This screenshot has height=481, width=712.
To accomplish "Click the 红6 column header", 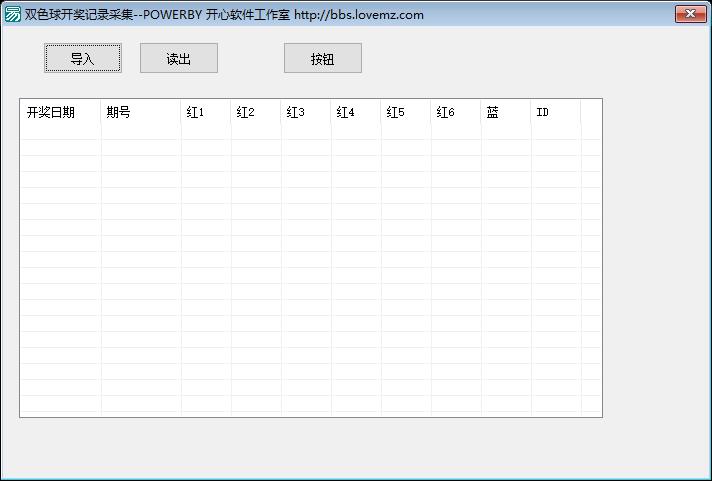I will (456, 112).
